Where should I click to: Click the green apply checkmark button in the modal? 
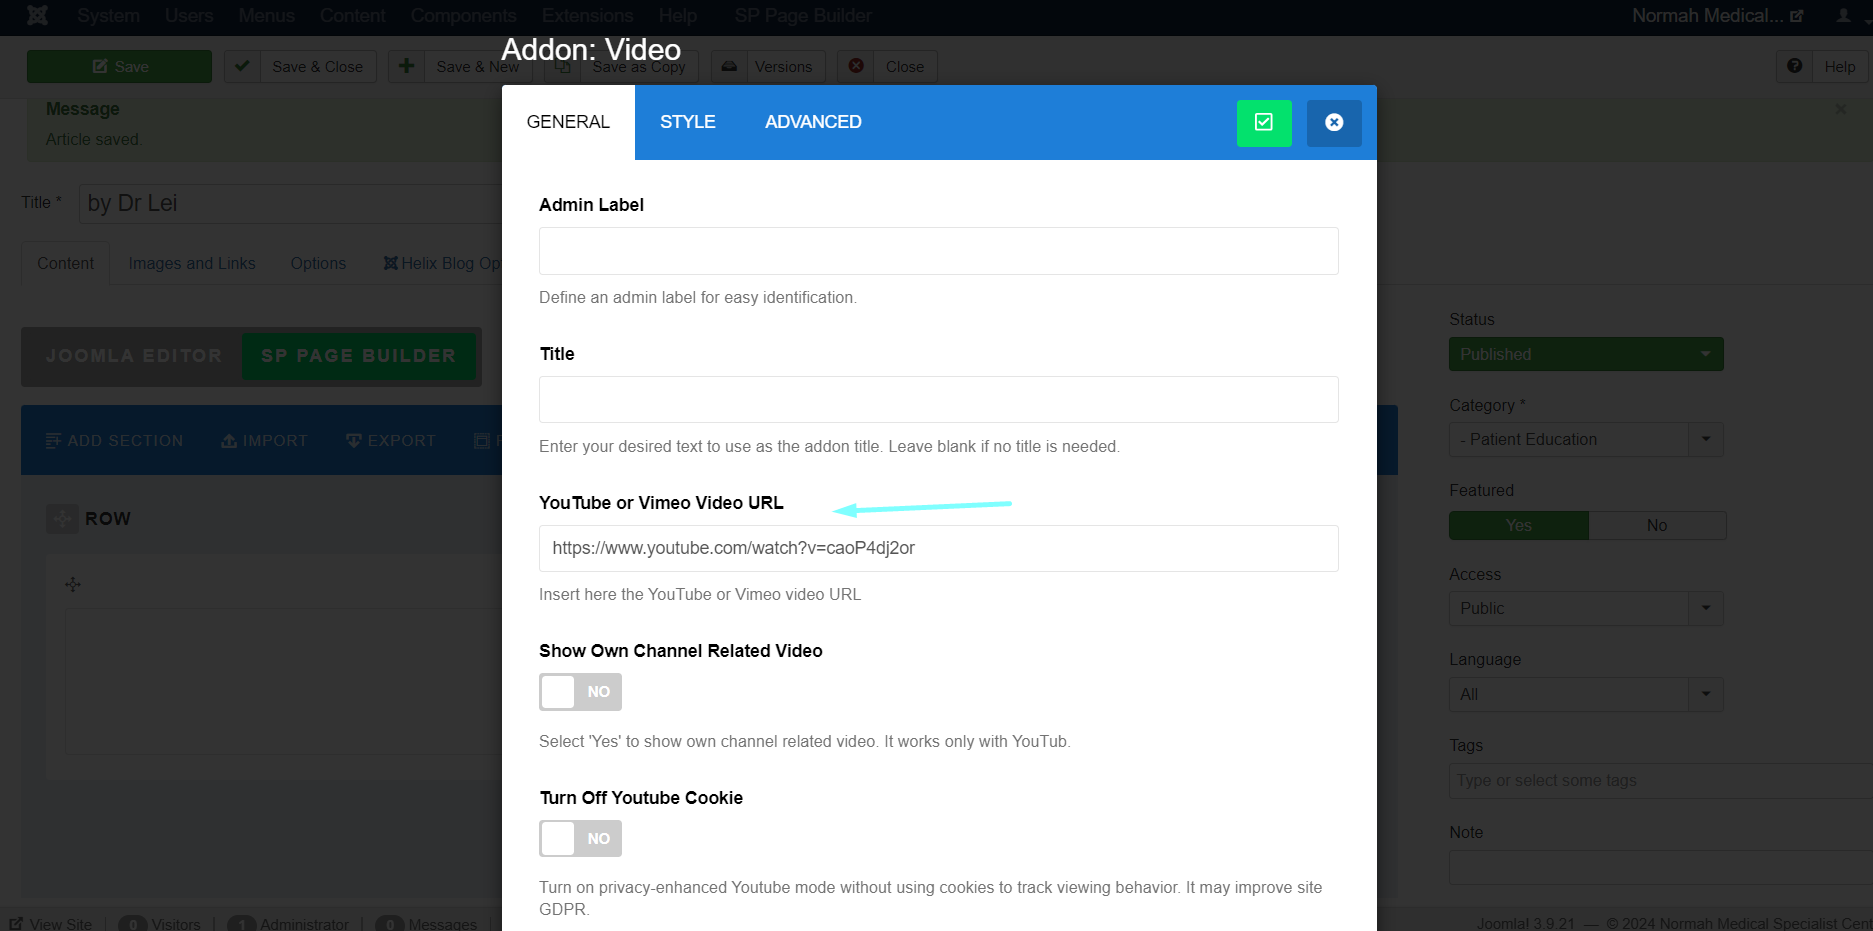coord(1264,123)
